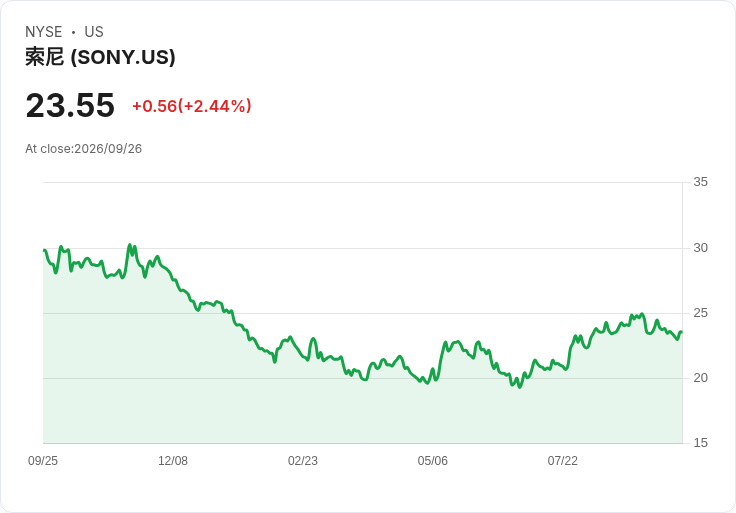The image size is (736, 513).
Task: Click the chart's starting point at 09/25
Action: (44, 250)
